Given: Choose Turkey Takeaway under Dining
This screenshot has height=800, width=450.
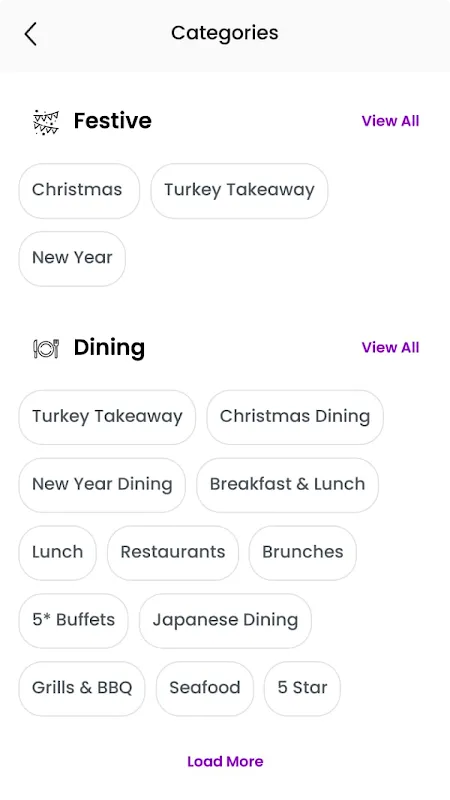Looking at the screenshot, I should pos(107,417).
